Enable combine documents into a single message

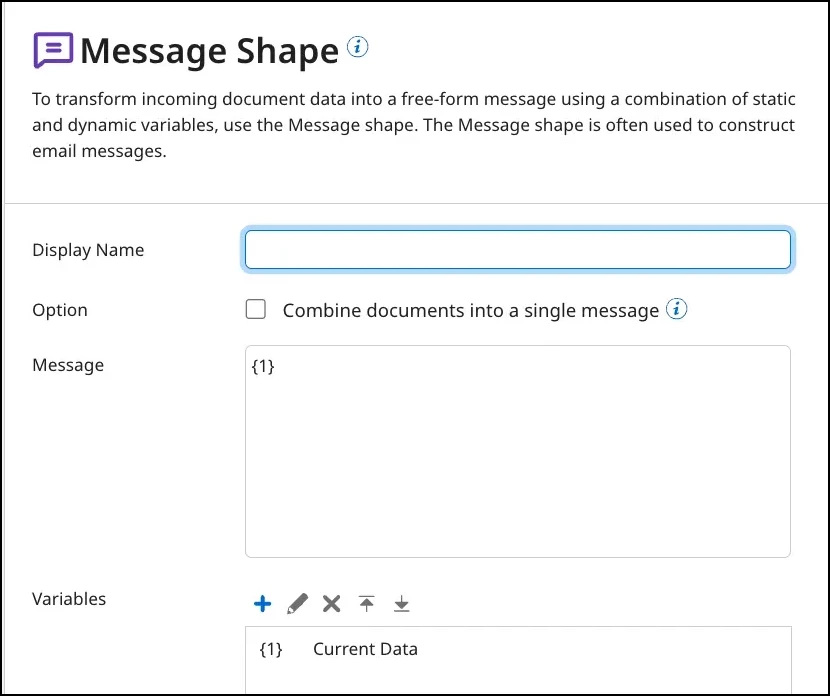[255, 309]
